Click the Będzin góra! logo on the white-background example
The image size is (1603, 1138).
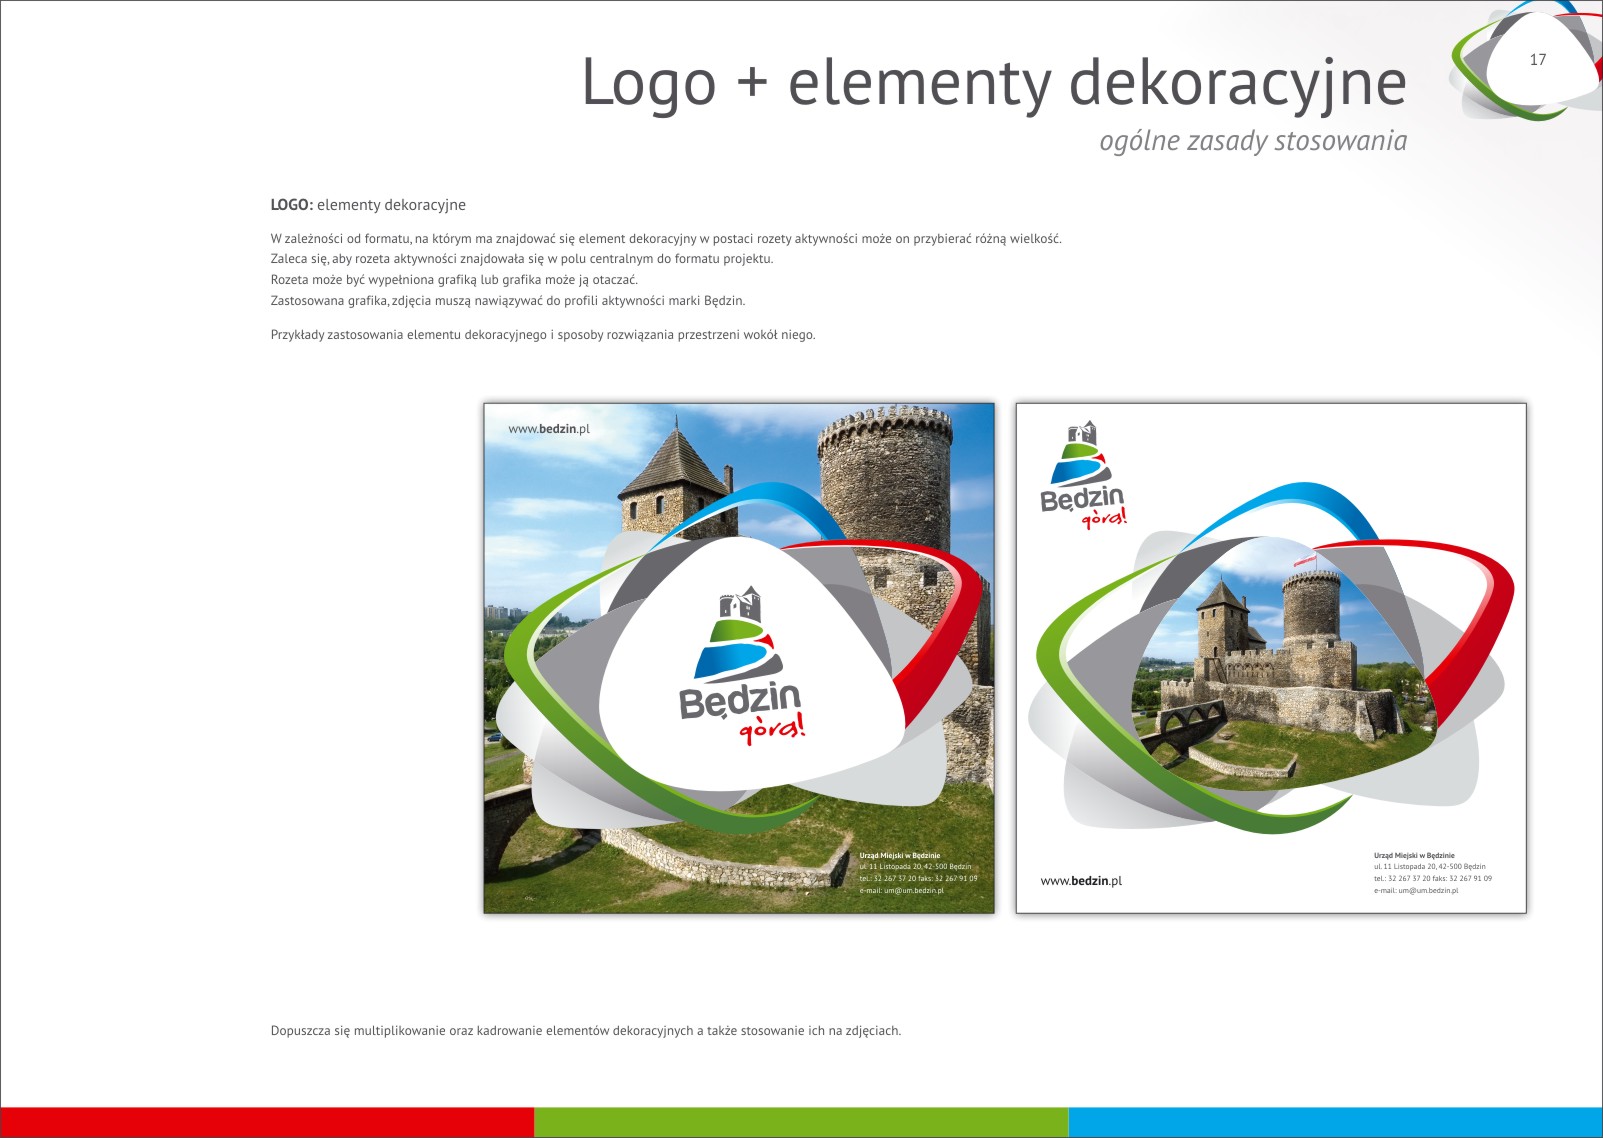tap(1084, 474)
